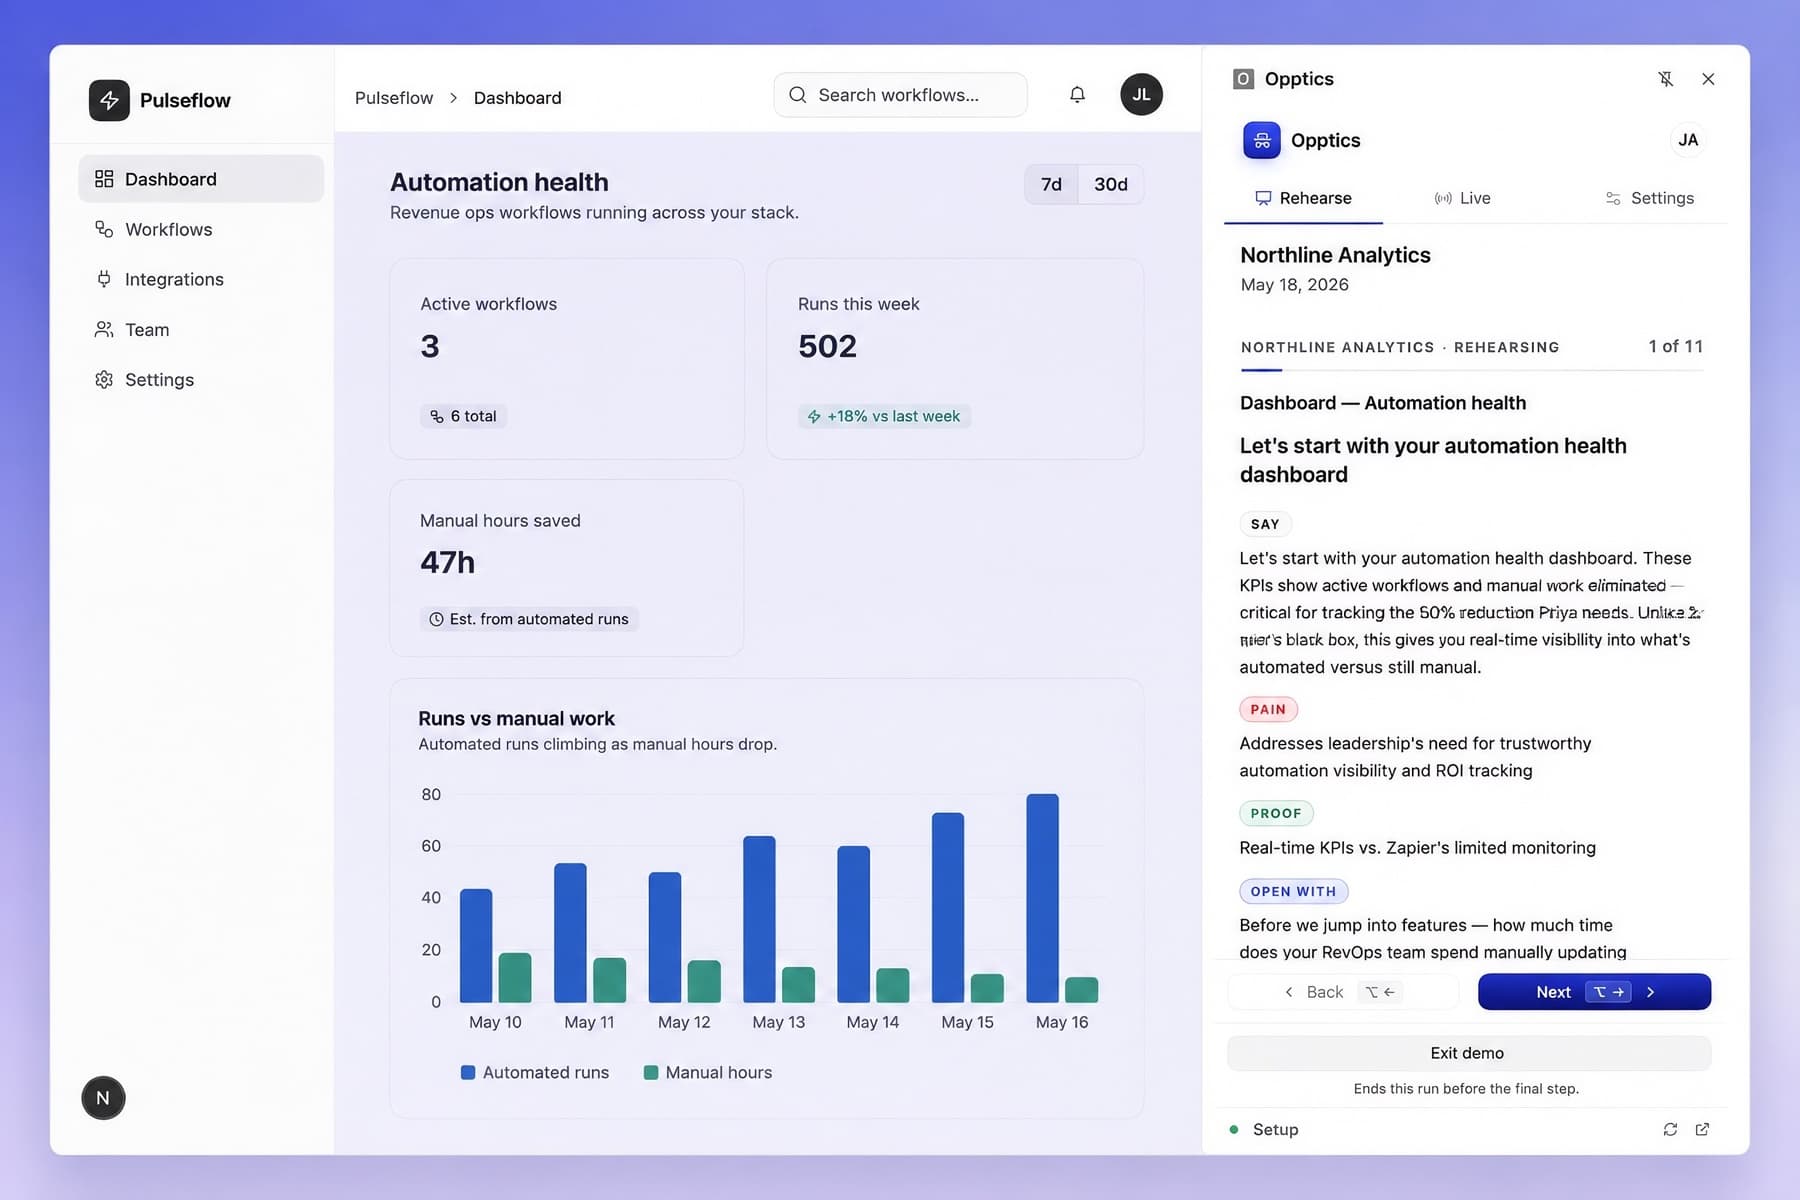Click the Opptics panel title icon
This screenshot has width=1800, height=1200.
click(1243, 79)
